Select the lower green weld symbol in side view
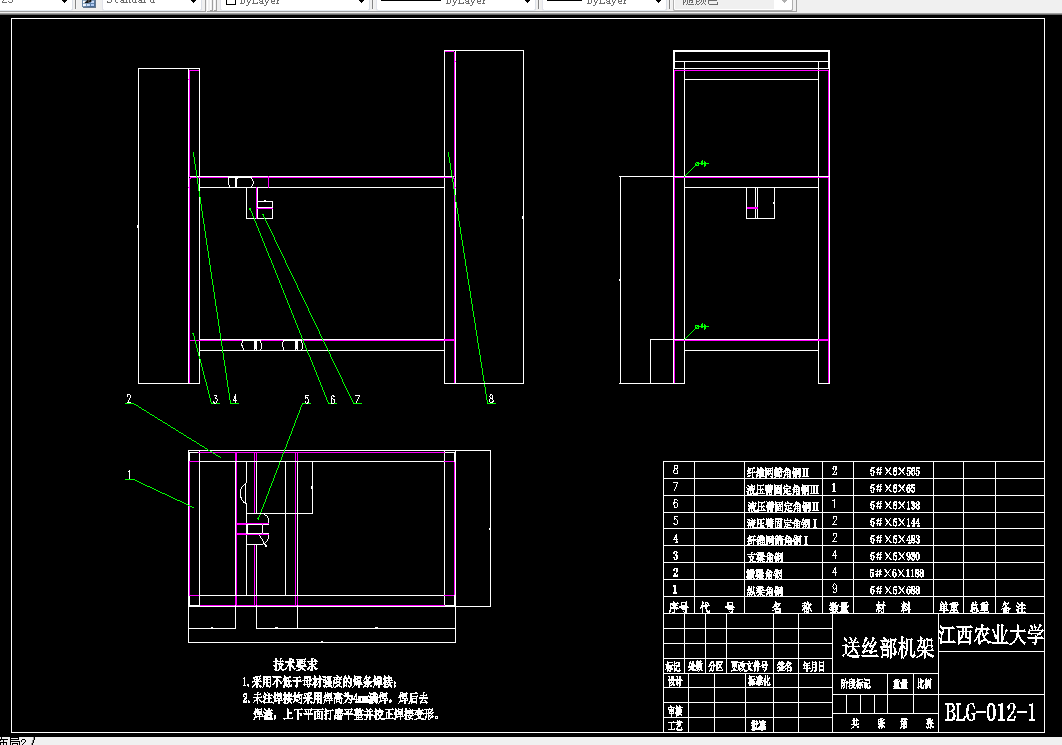 (x=701, y=327)
